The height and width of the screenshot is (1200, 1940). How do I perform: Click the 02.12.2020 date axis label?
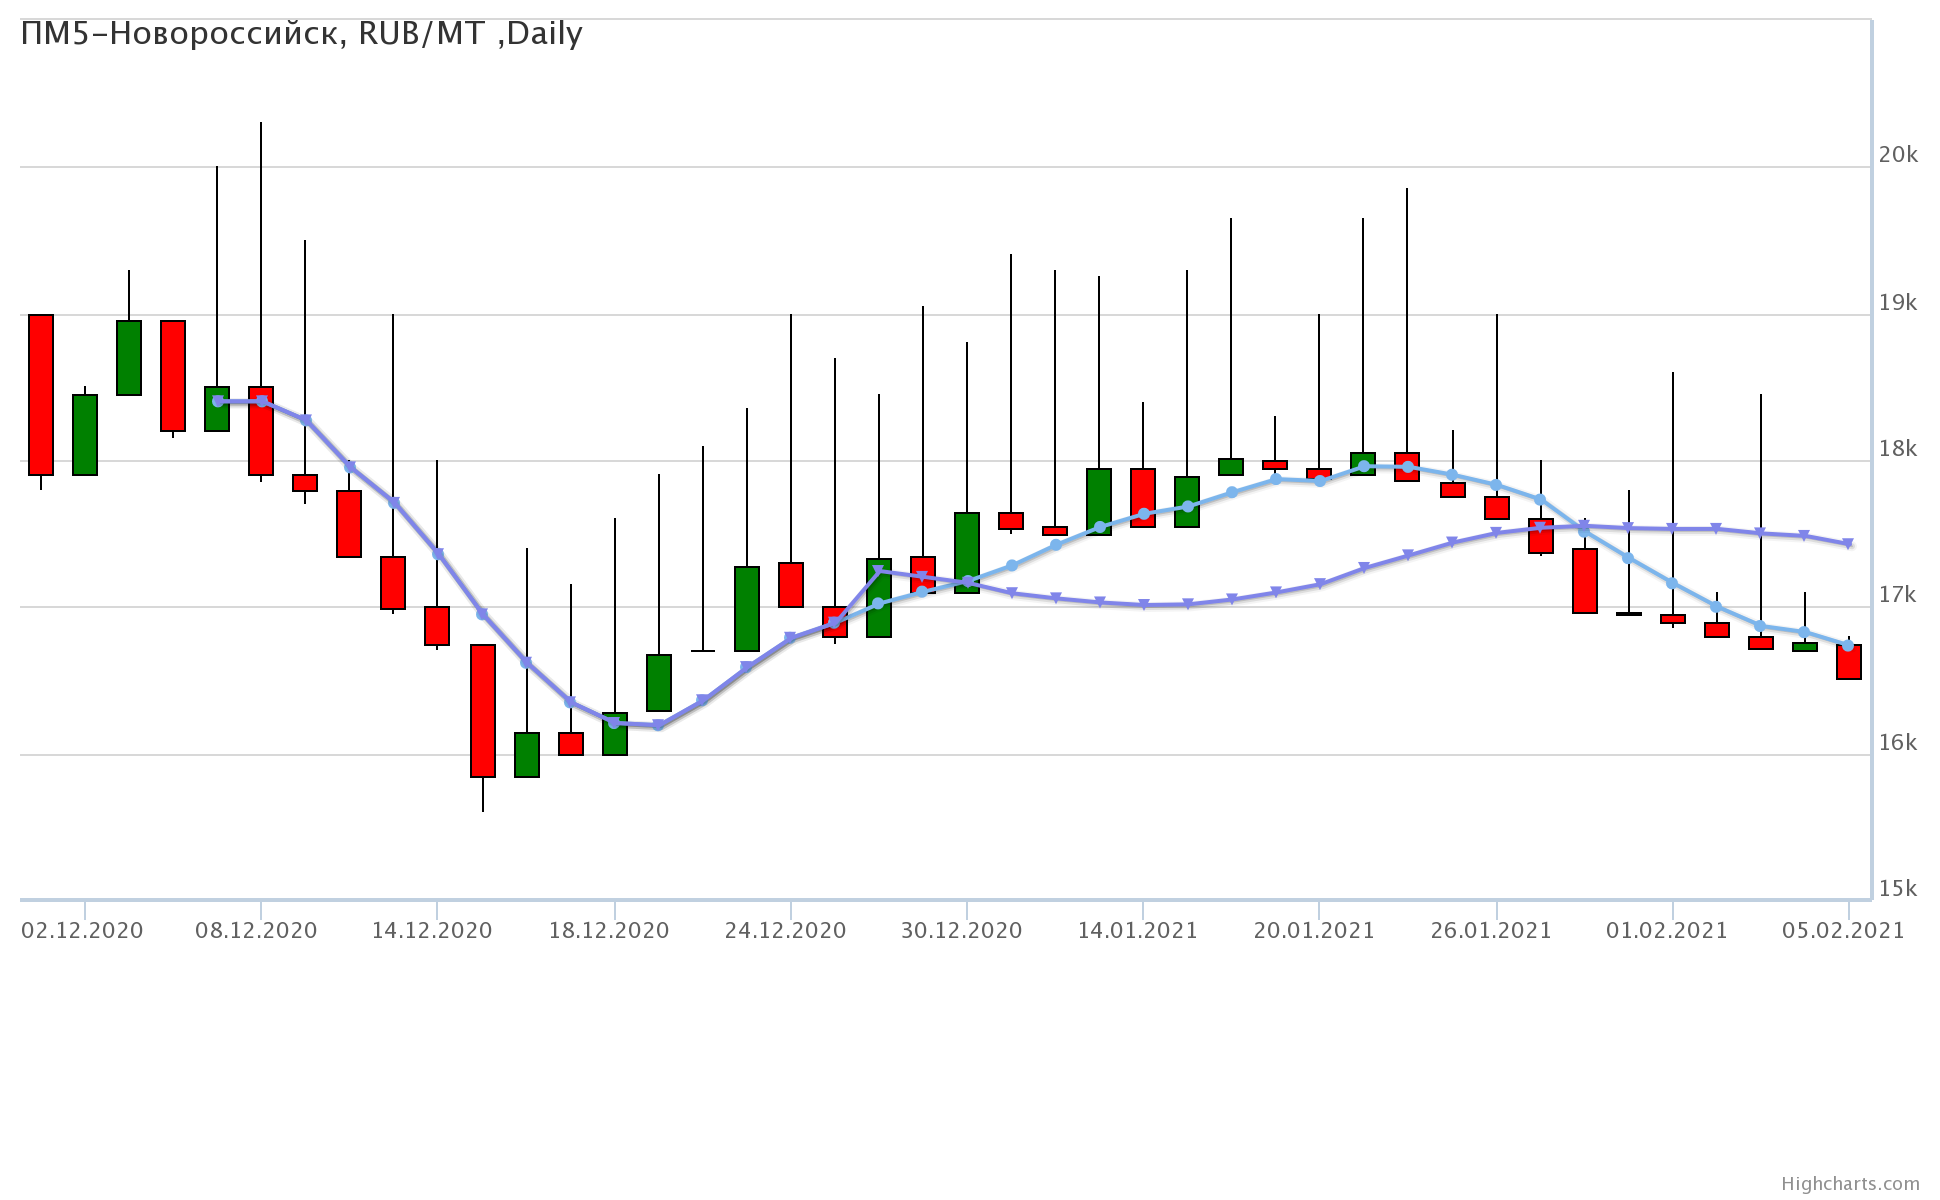click(82, 931)
